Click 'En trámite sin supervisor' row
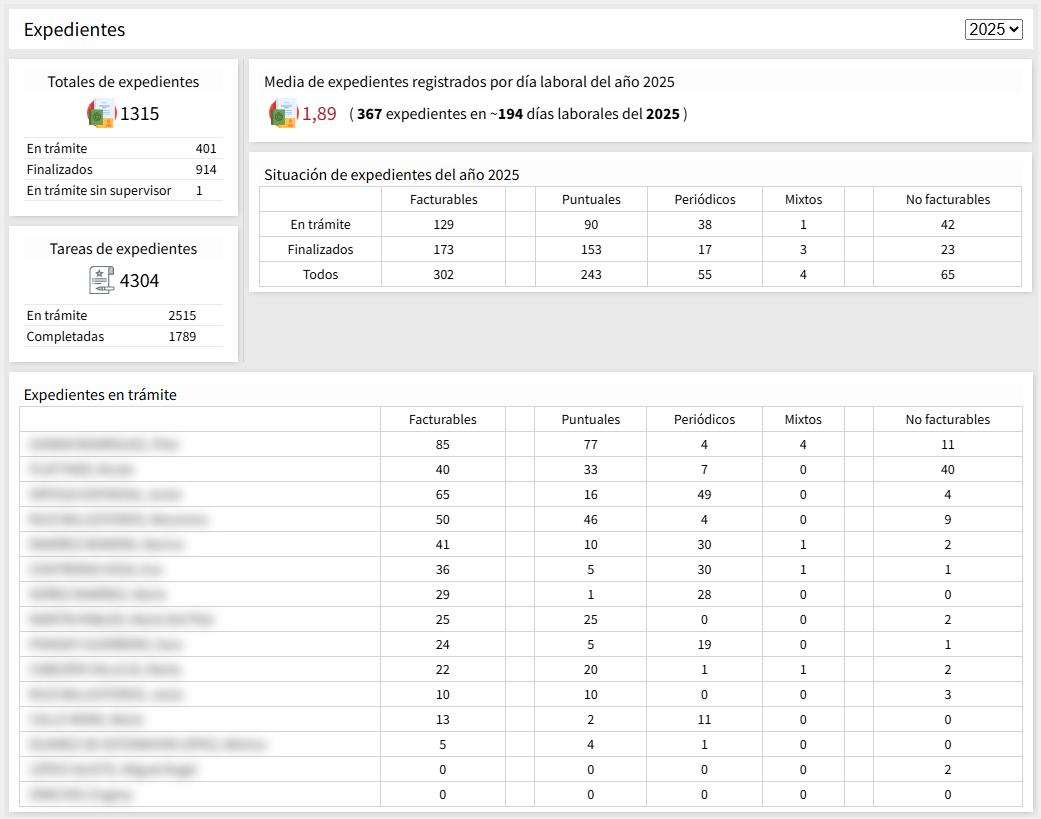The width and height of the screenshot is (1041, 819). tap(122, 191)
